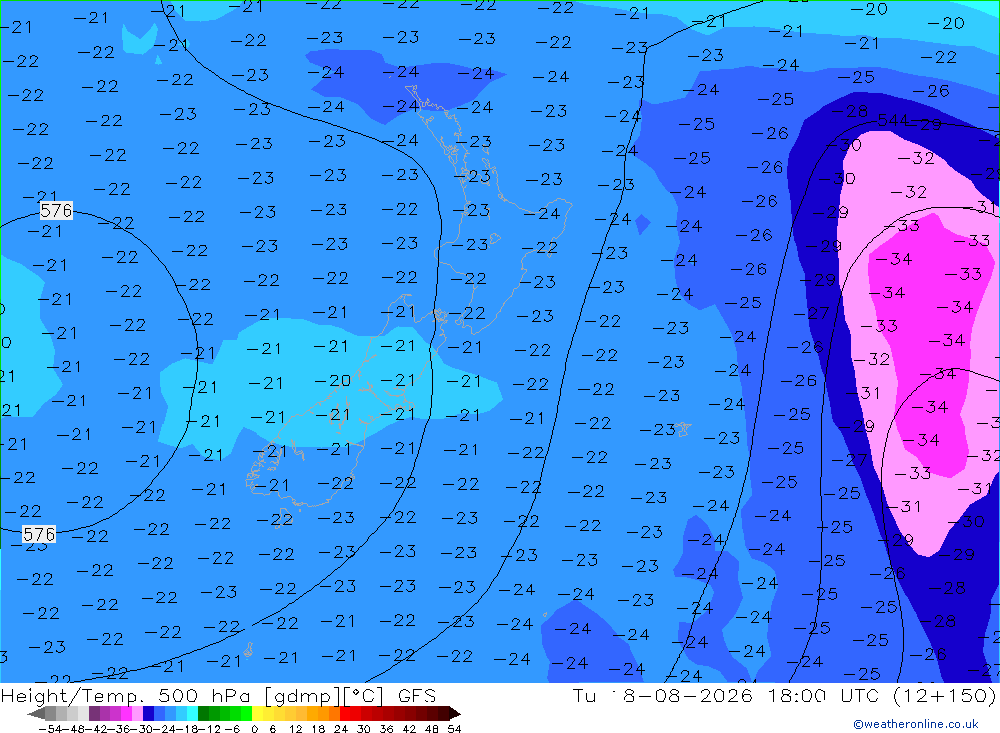This screenshot has height=733, width=1000.
Task: Pick the bright red 24 legend swatch
Action: click(345, 713)
